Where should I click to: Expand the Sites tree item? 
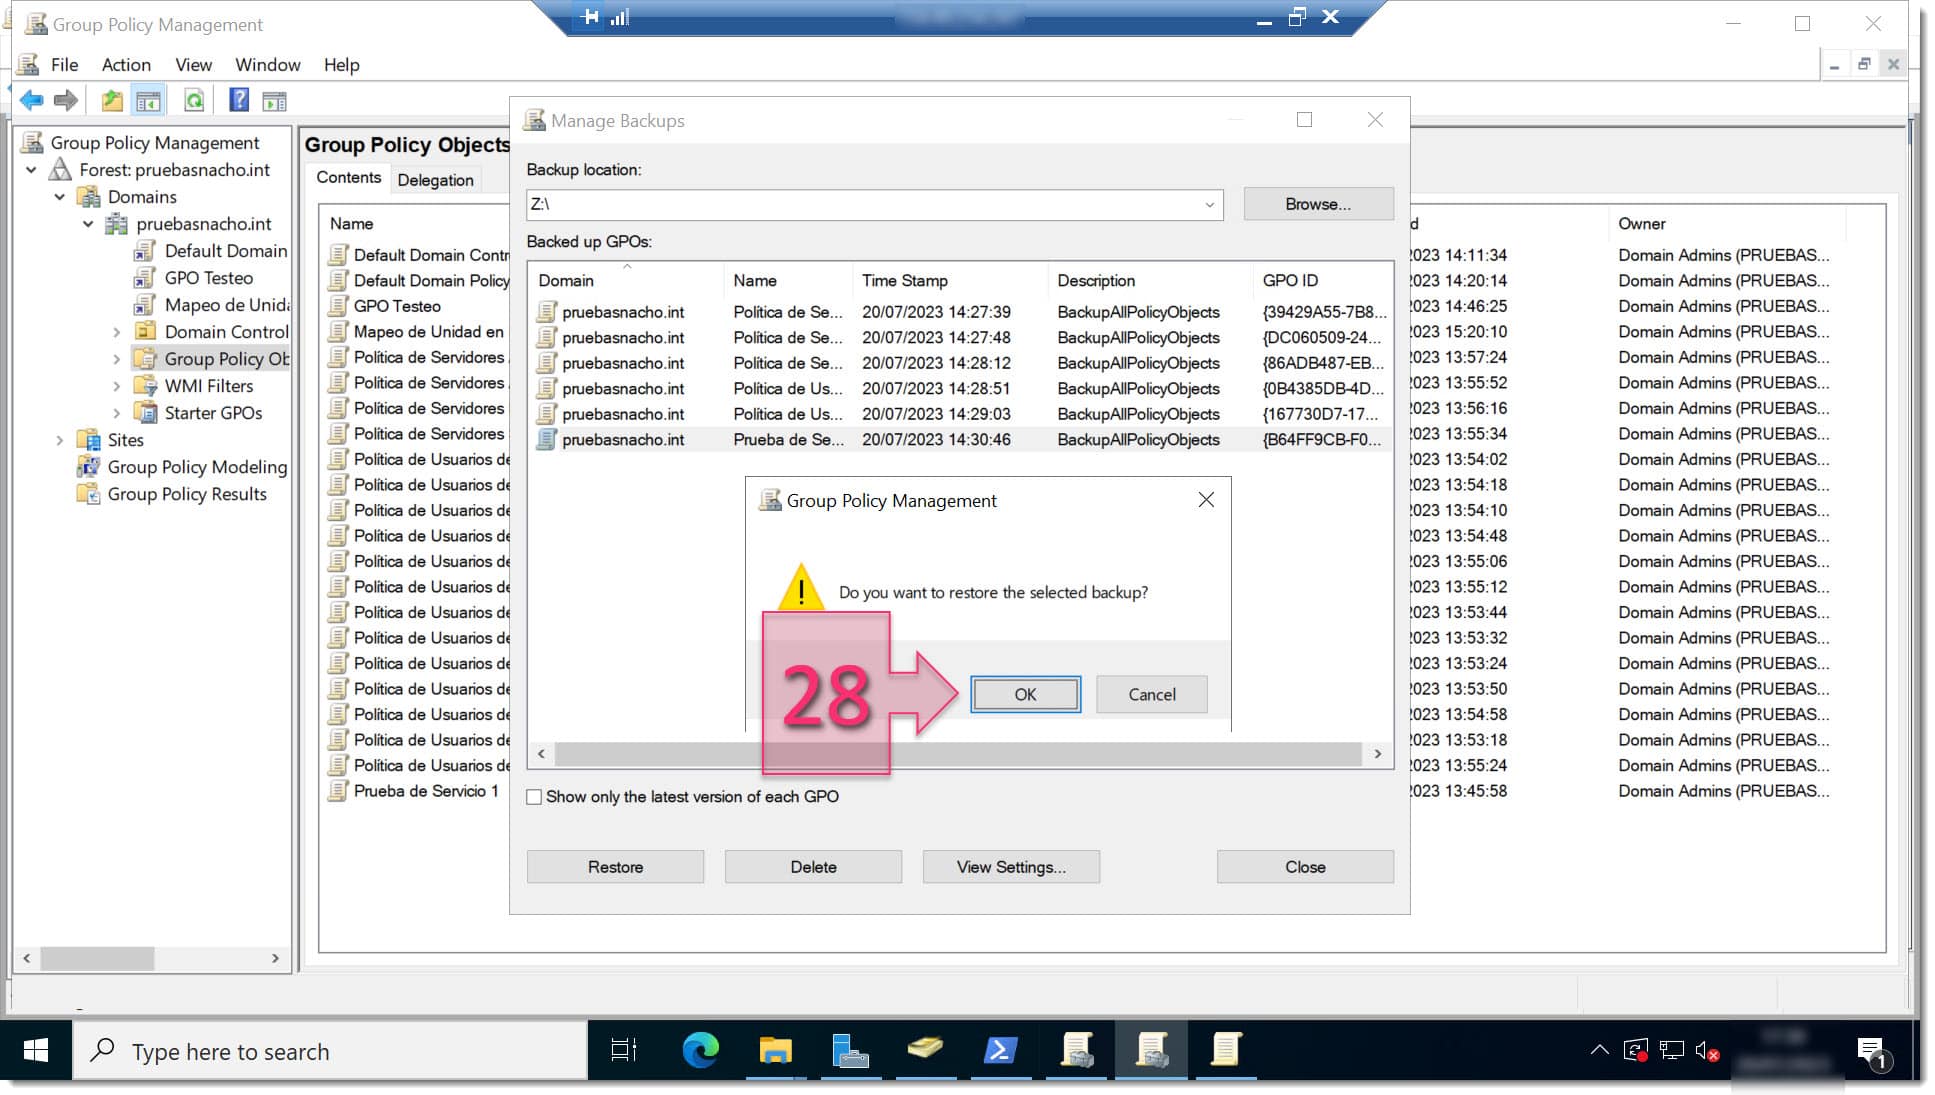(56, 440)
